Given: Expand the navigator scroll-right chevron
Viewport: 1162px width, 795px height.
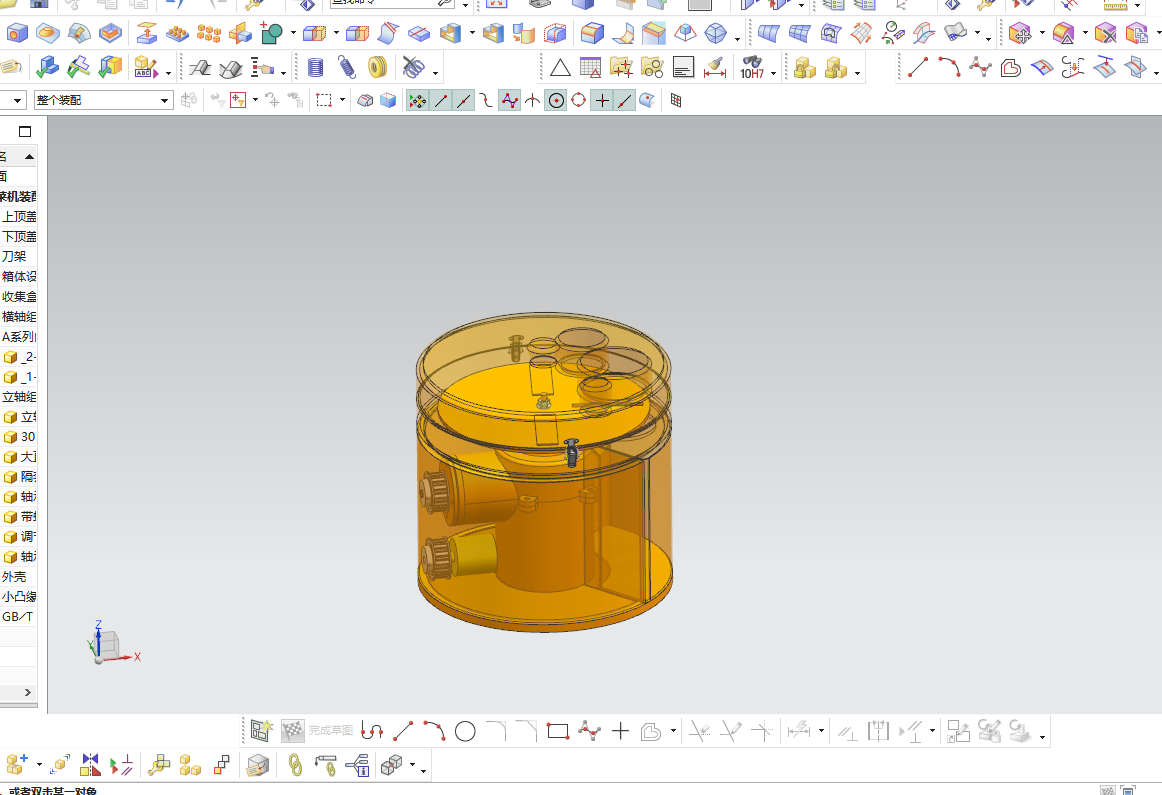Looking at the screenshot, I should (x=27, y=693).
